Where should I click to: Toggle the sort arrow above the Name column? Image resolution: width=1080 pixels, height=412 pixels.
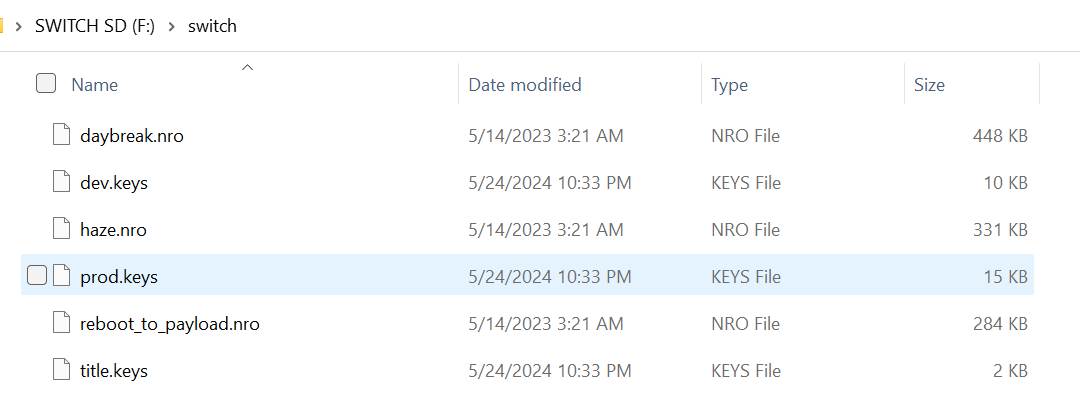[247, 68]
